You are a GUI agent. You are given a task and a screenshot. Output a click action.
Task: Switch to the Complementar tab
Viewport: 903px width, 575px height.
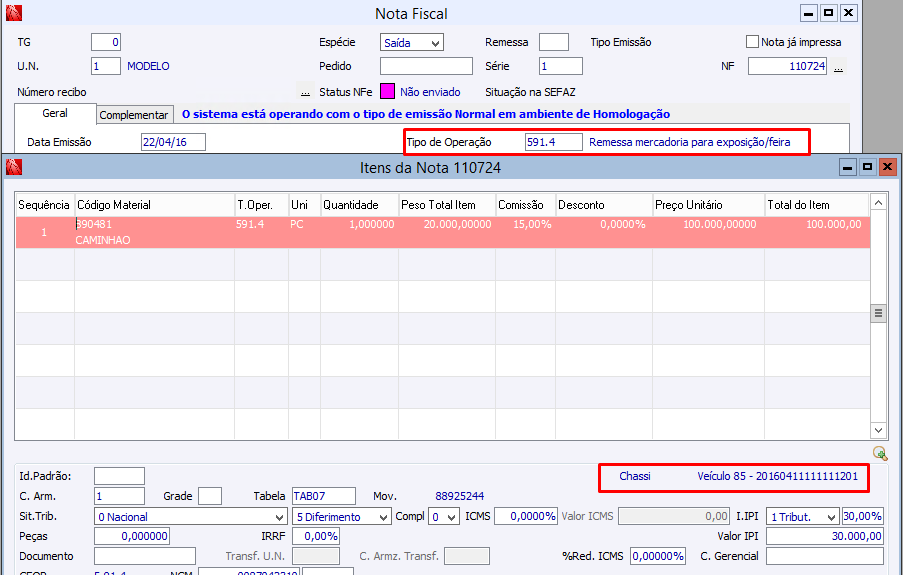pyautogui.click(x=135, y=115)
